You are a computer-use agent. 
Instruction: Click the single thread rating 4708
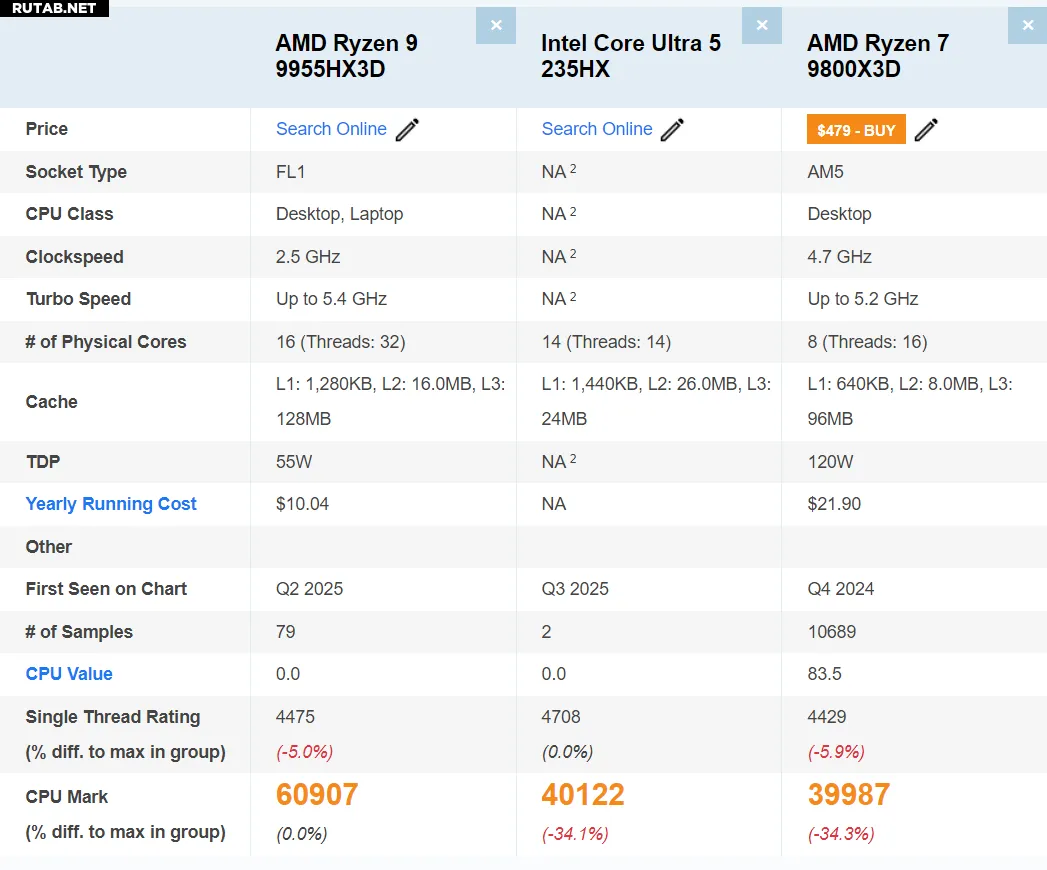pos(561,717)
